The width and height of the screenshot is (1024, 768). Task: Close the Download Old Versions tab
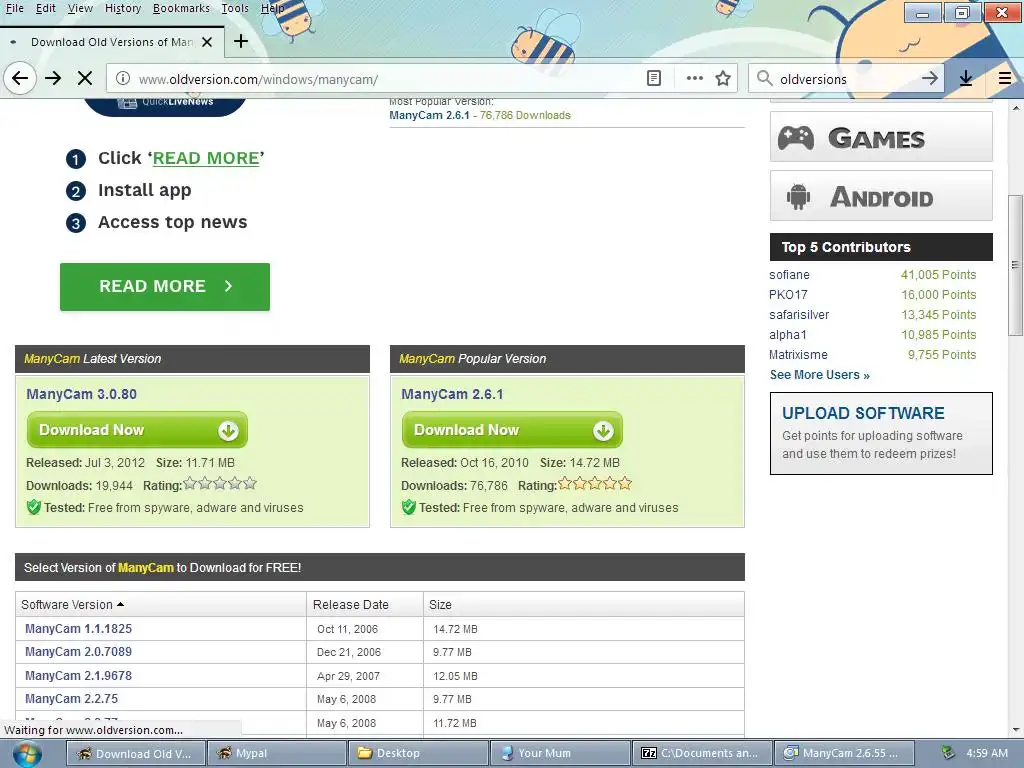tap(207, 42)
